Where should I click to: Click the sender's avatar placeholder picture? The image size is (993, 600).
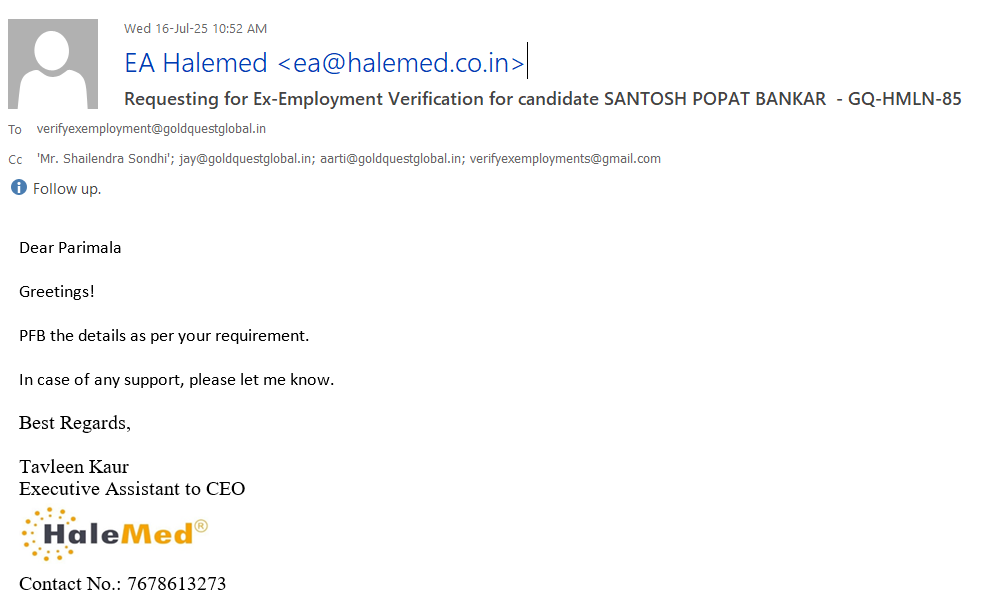point(53,64)
